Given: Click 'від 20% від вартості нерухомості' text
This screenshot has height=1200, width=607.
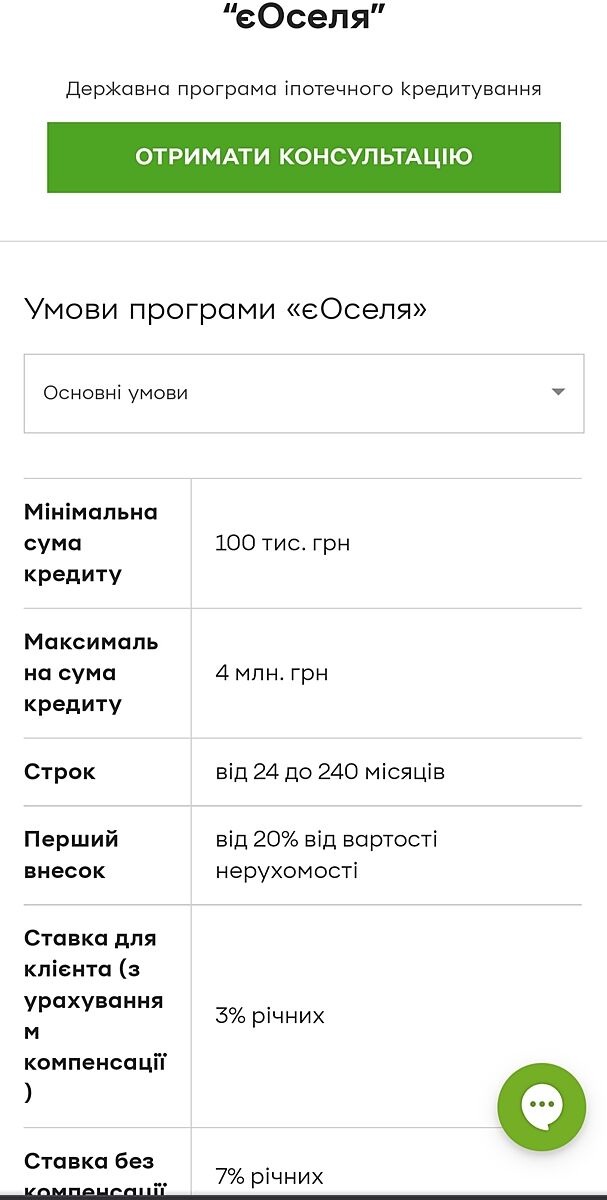Looking at the screenshot, I should (326, 855).
